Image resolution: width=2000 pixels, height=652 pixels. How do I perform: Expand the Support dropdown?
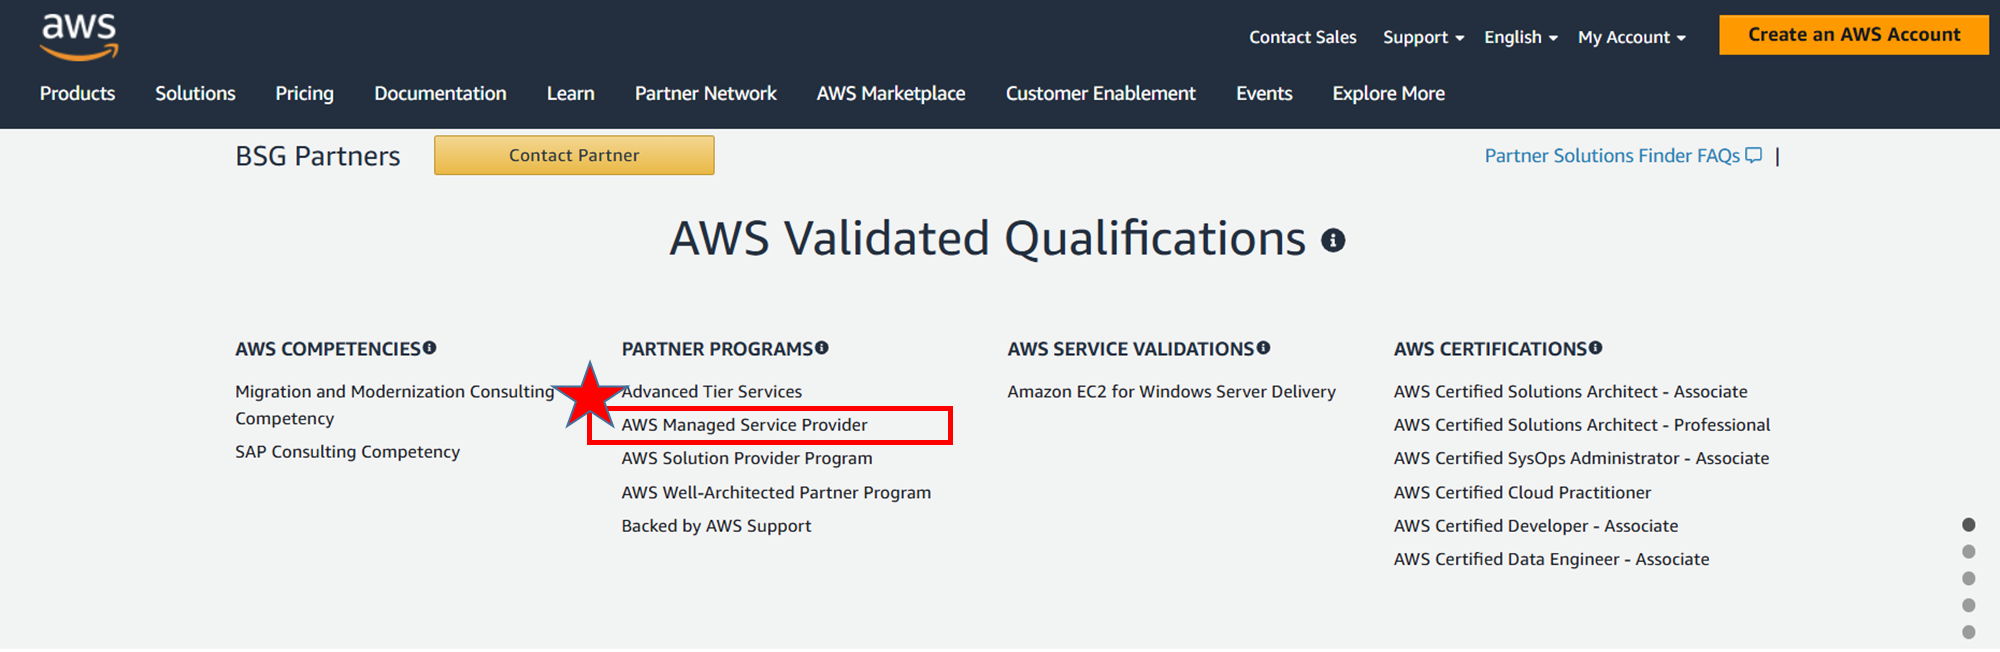[1424, 37]
